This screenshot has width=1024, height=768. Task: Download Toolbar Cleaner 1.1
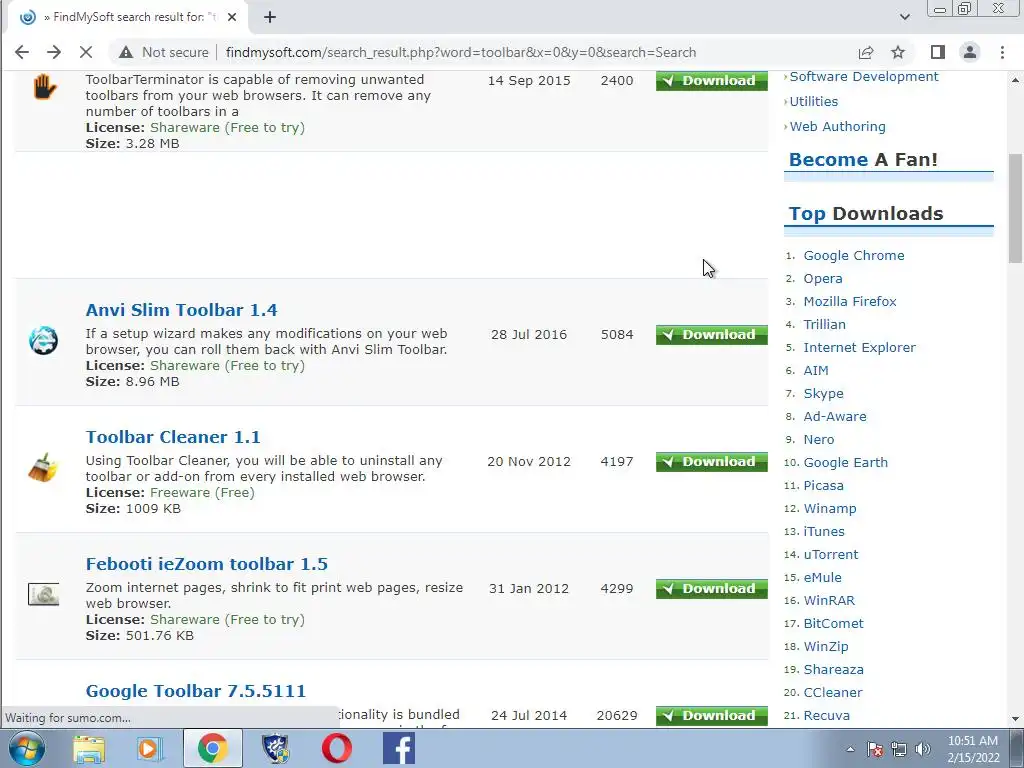tap(712, 462)
